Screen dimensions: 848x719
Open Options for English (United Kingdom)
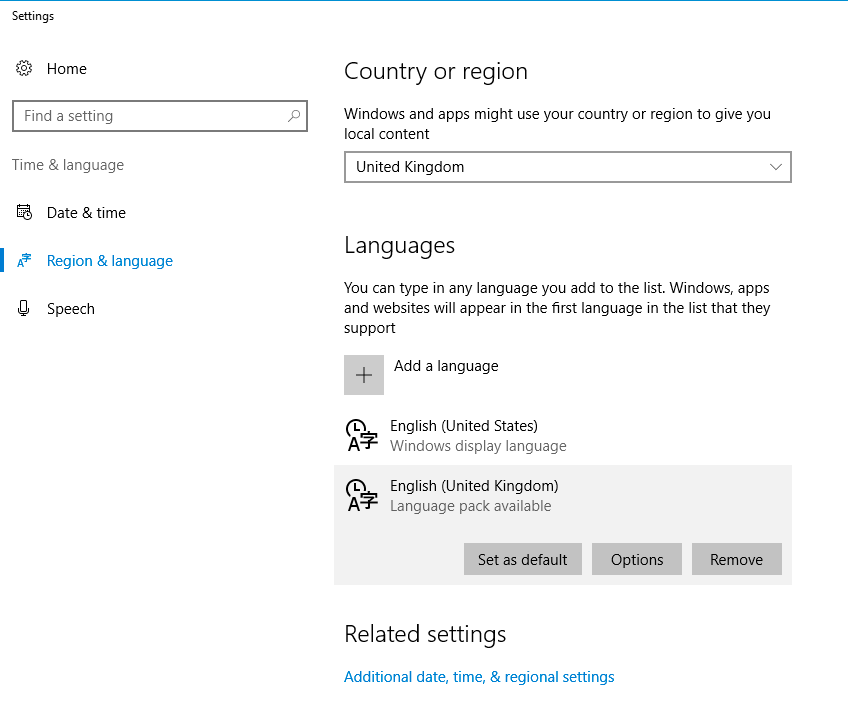637,559
